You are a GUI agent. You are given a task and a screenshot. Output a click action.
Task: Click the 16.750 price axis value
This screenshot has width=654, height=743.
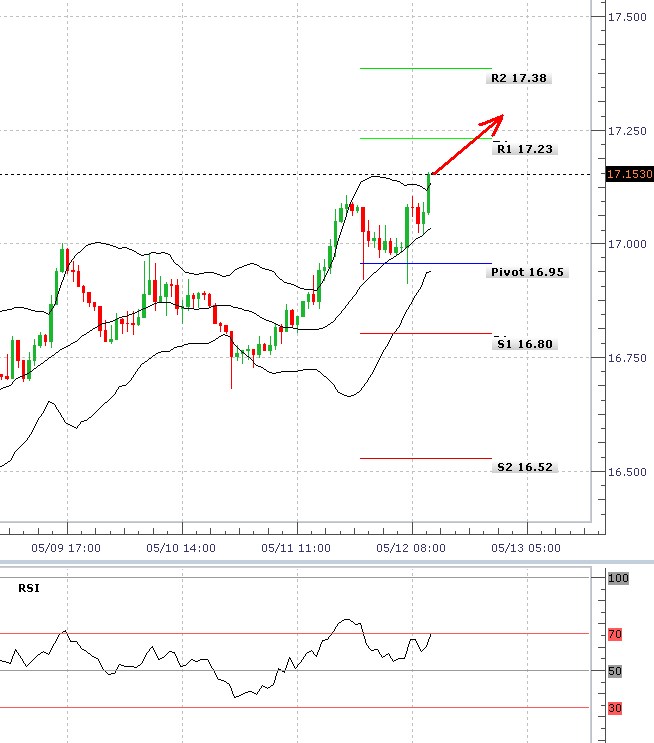coord(627,358)
